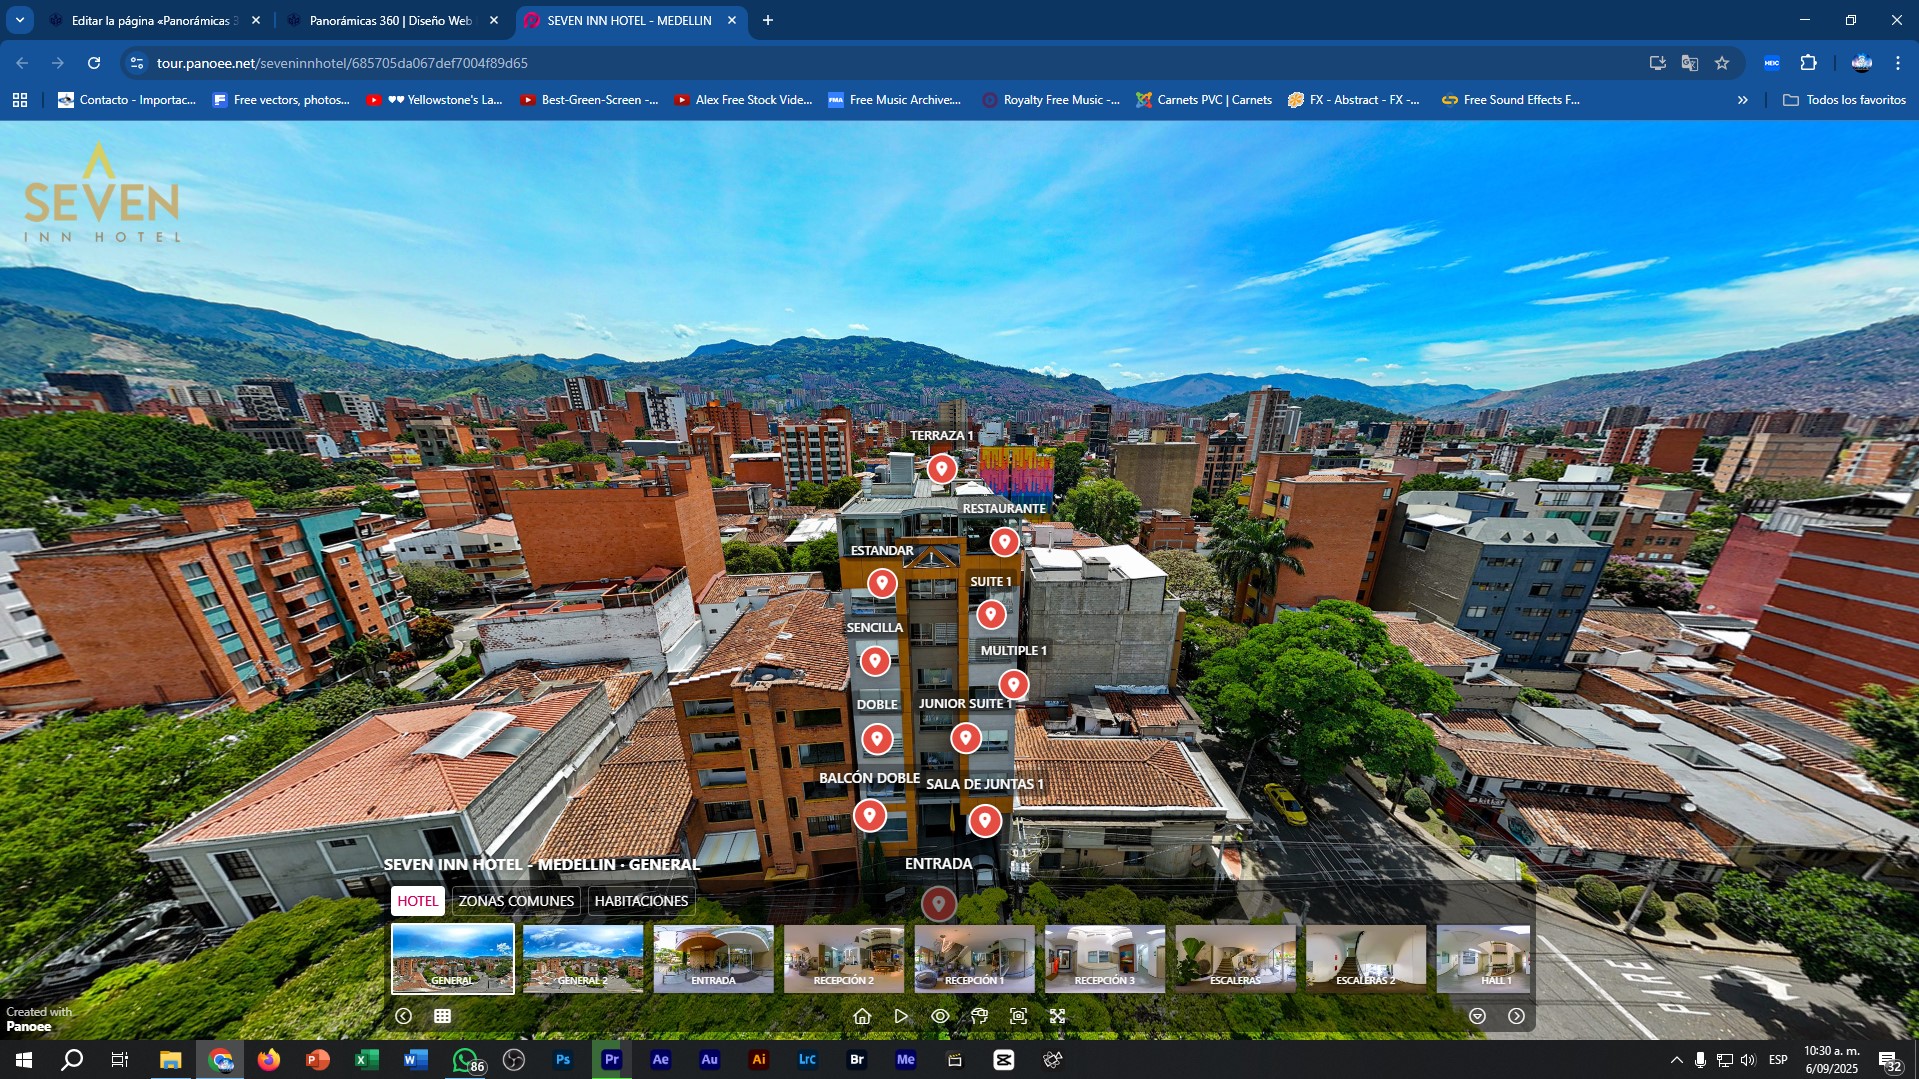
Task: Click the TERRAZA 1 hotspot marker
Action: click(941, 468)
